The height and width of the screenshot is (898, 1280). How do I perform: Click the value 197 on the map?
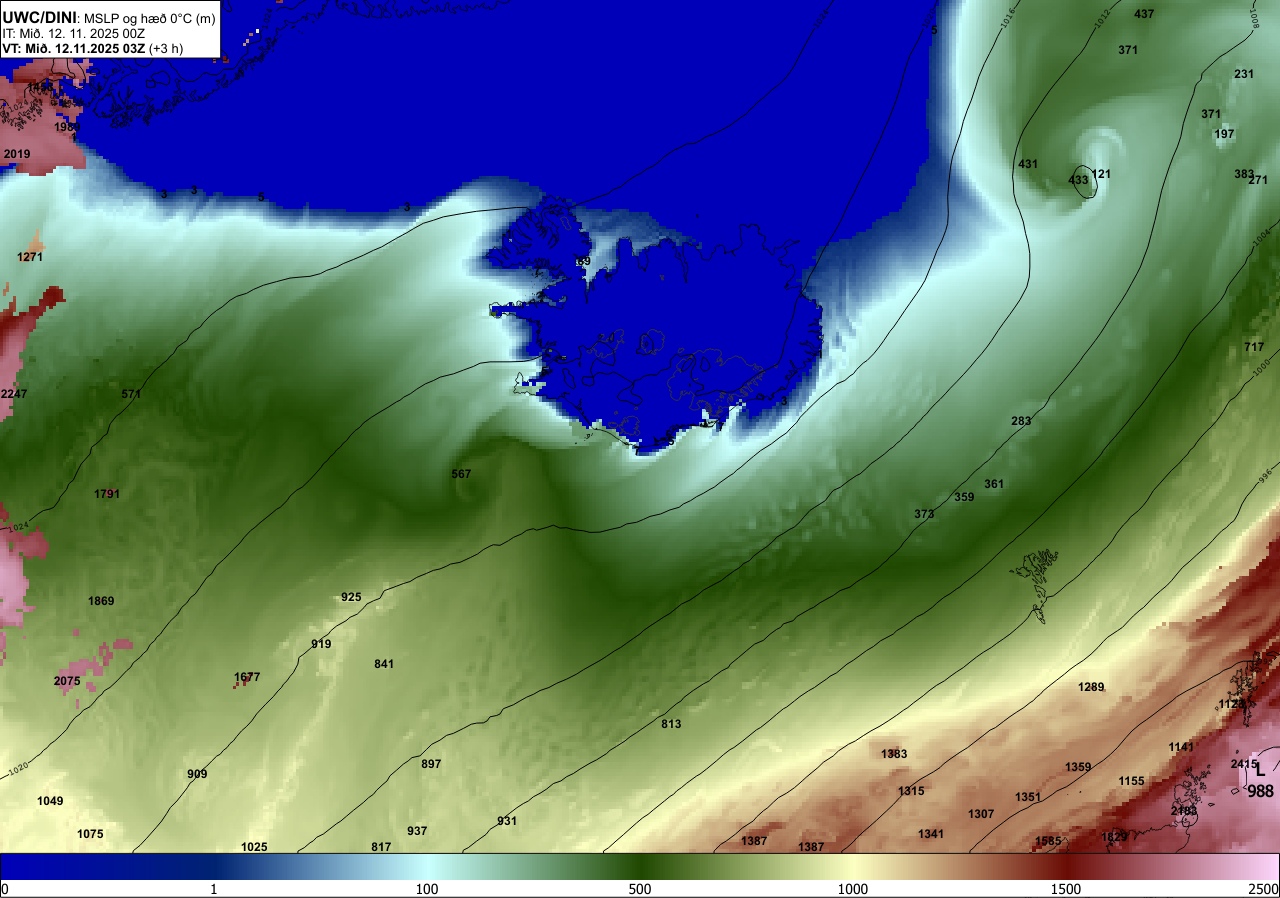[1224, 134]
